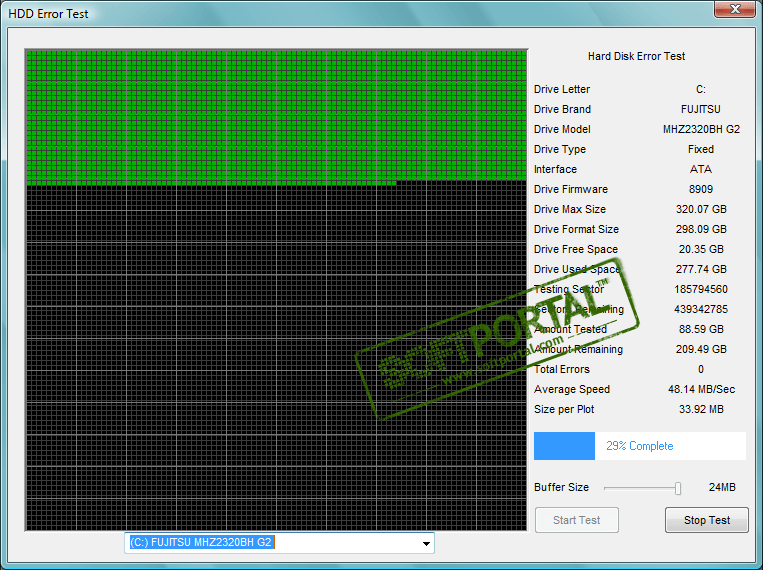763x570 pixels.
Task: Click the disabled Start Test button
Action: point(577,520)
